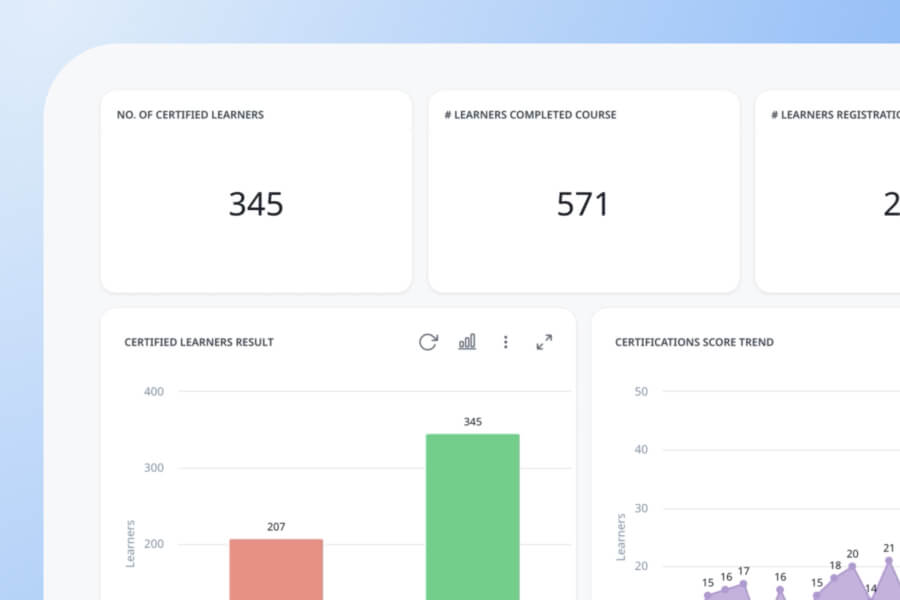Click the 400 axis label on bar chart
The image size is (900, 600).
coord(154,392)
